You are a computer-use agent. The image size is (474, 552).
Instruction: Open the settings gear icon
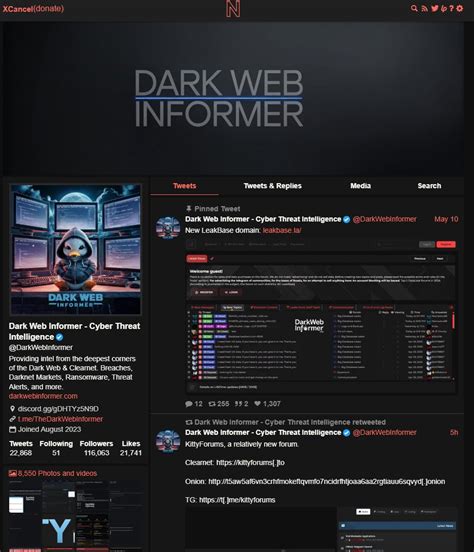pos(460,8)
